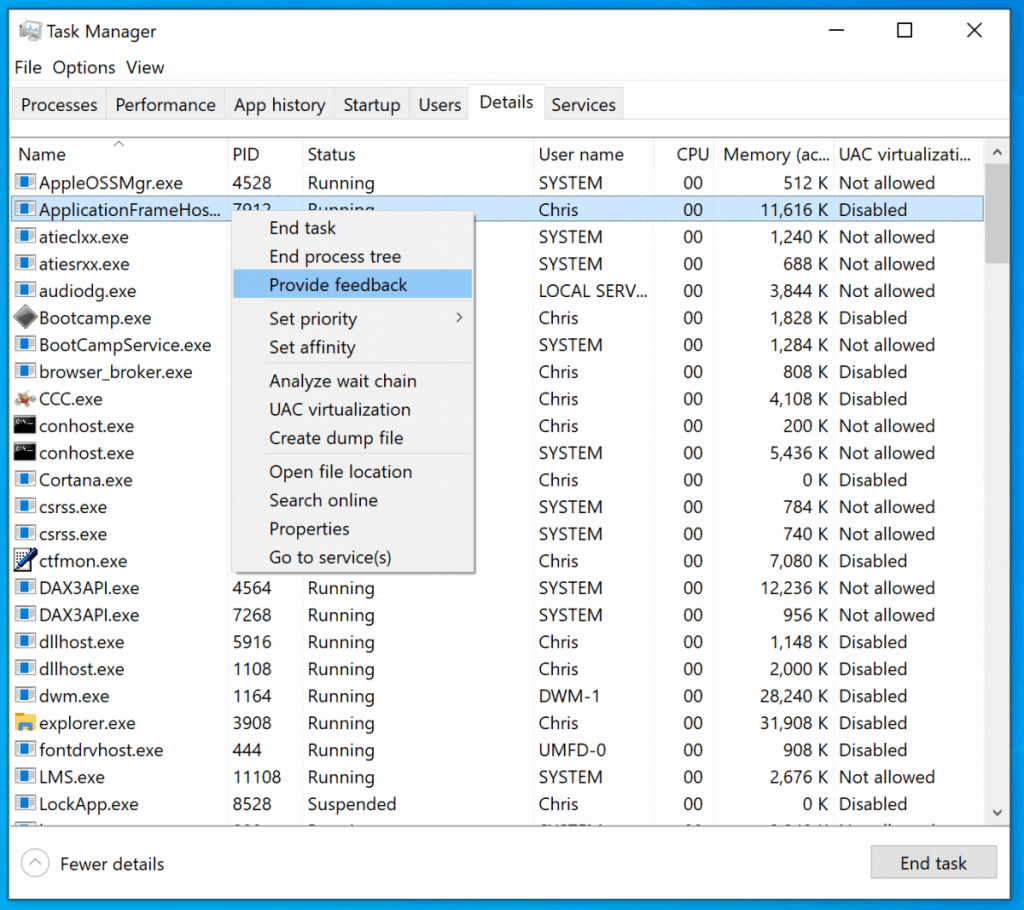Click the 31,908 K memory value

793,723
